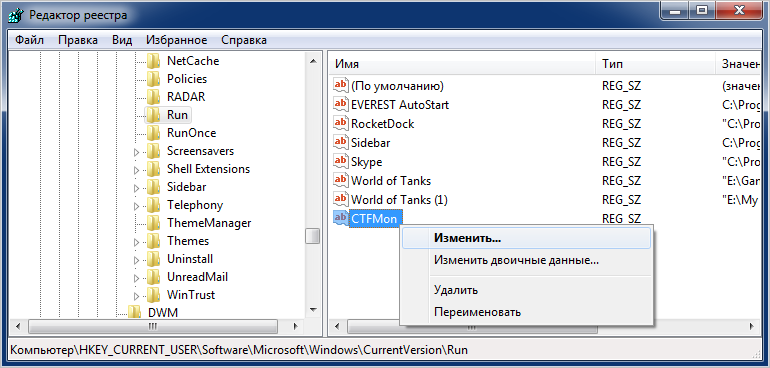The width and height of the screenshot is (770, 368).
Task: Click the RADAR folder icon
Action: coord(154,97)
